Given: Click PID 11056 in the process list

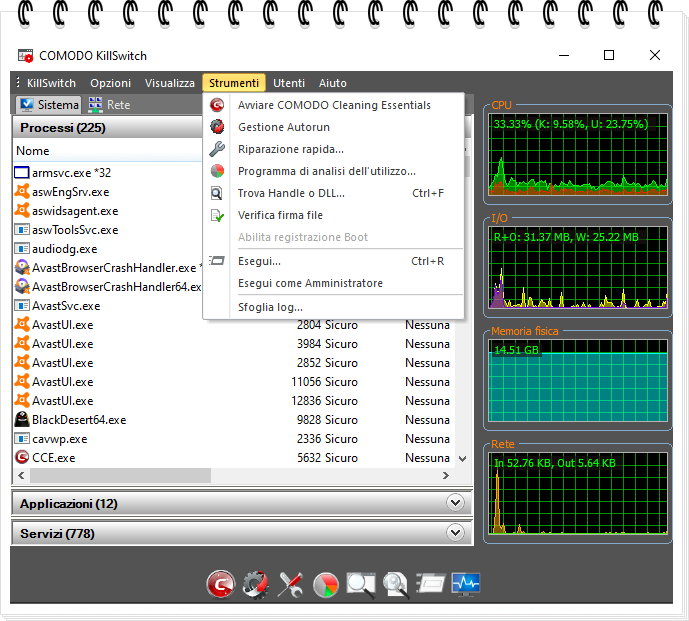Looking at the screenshot, I should (306, 382).
